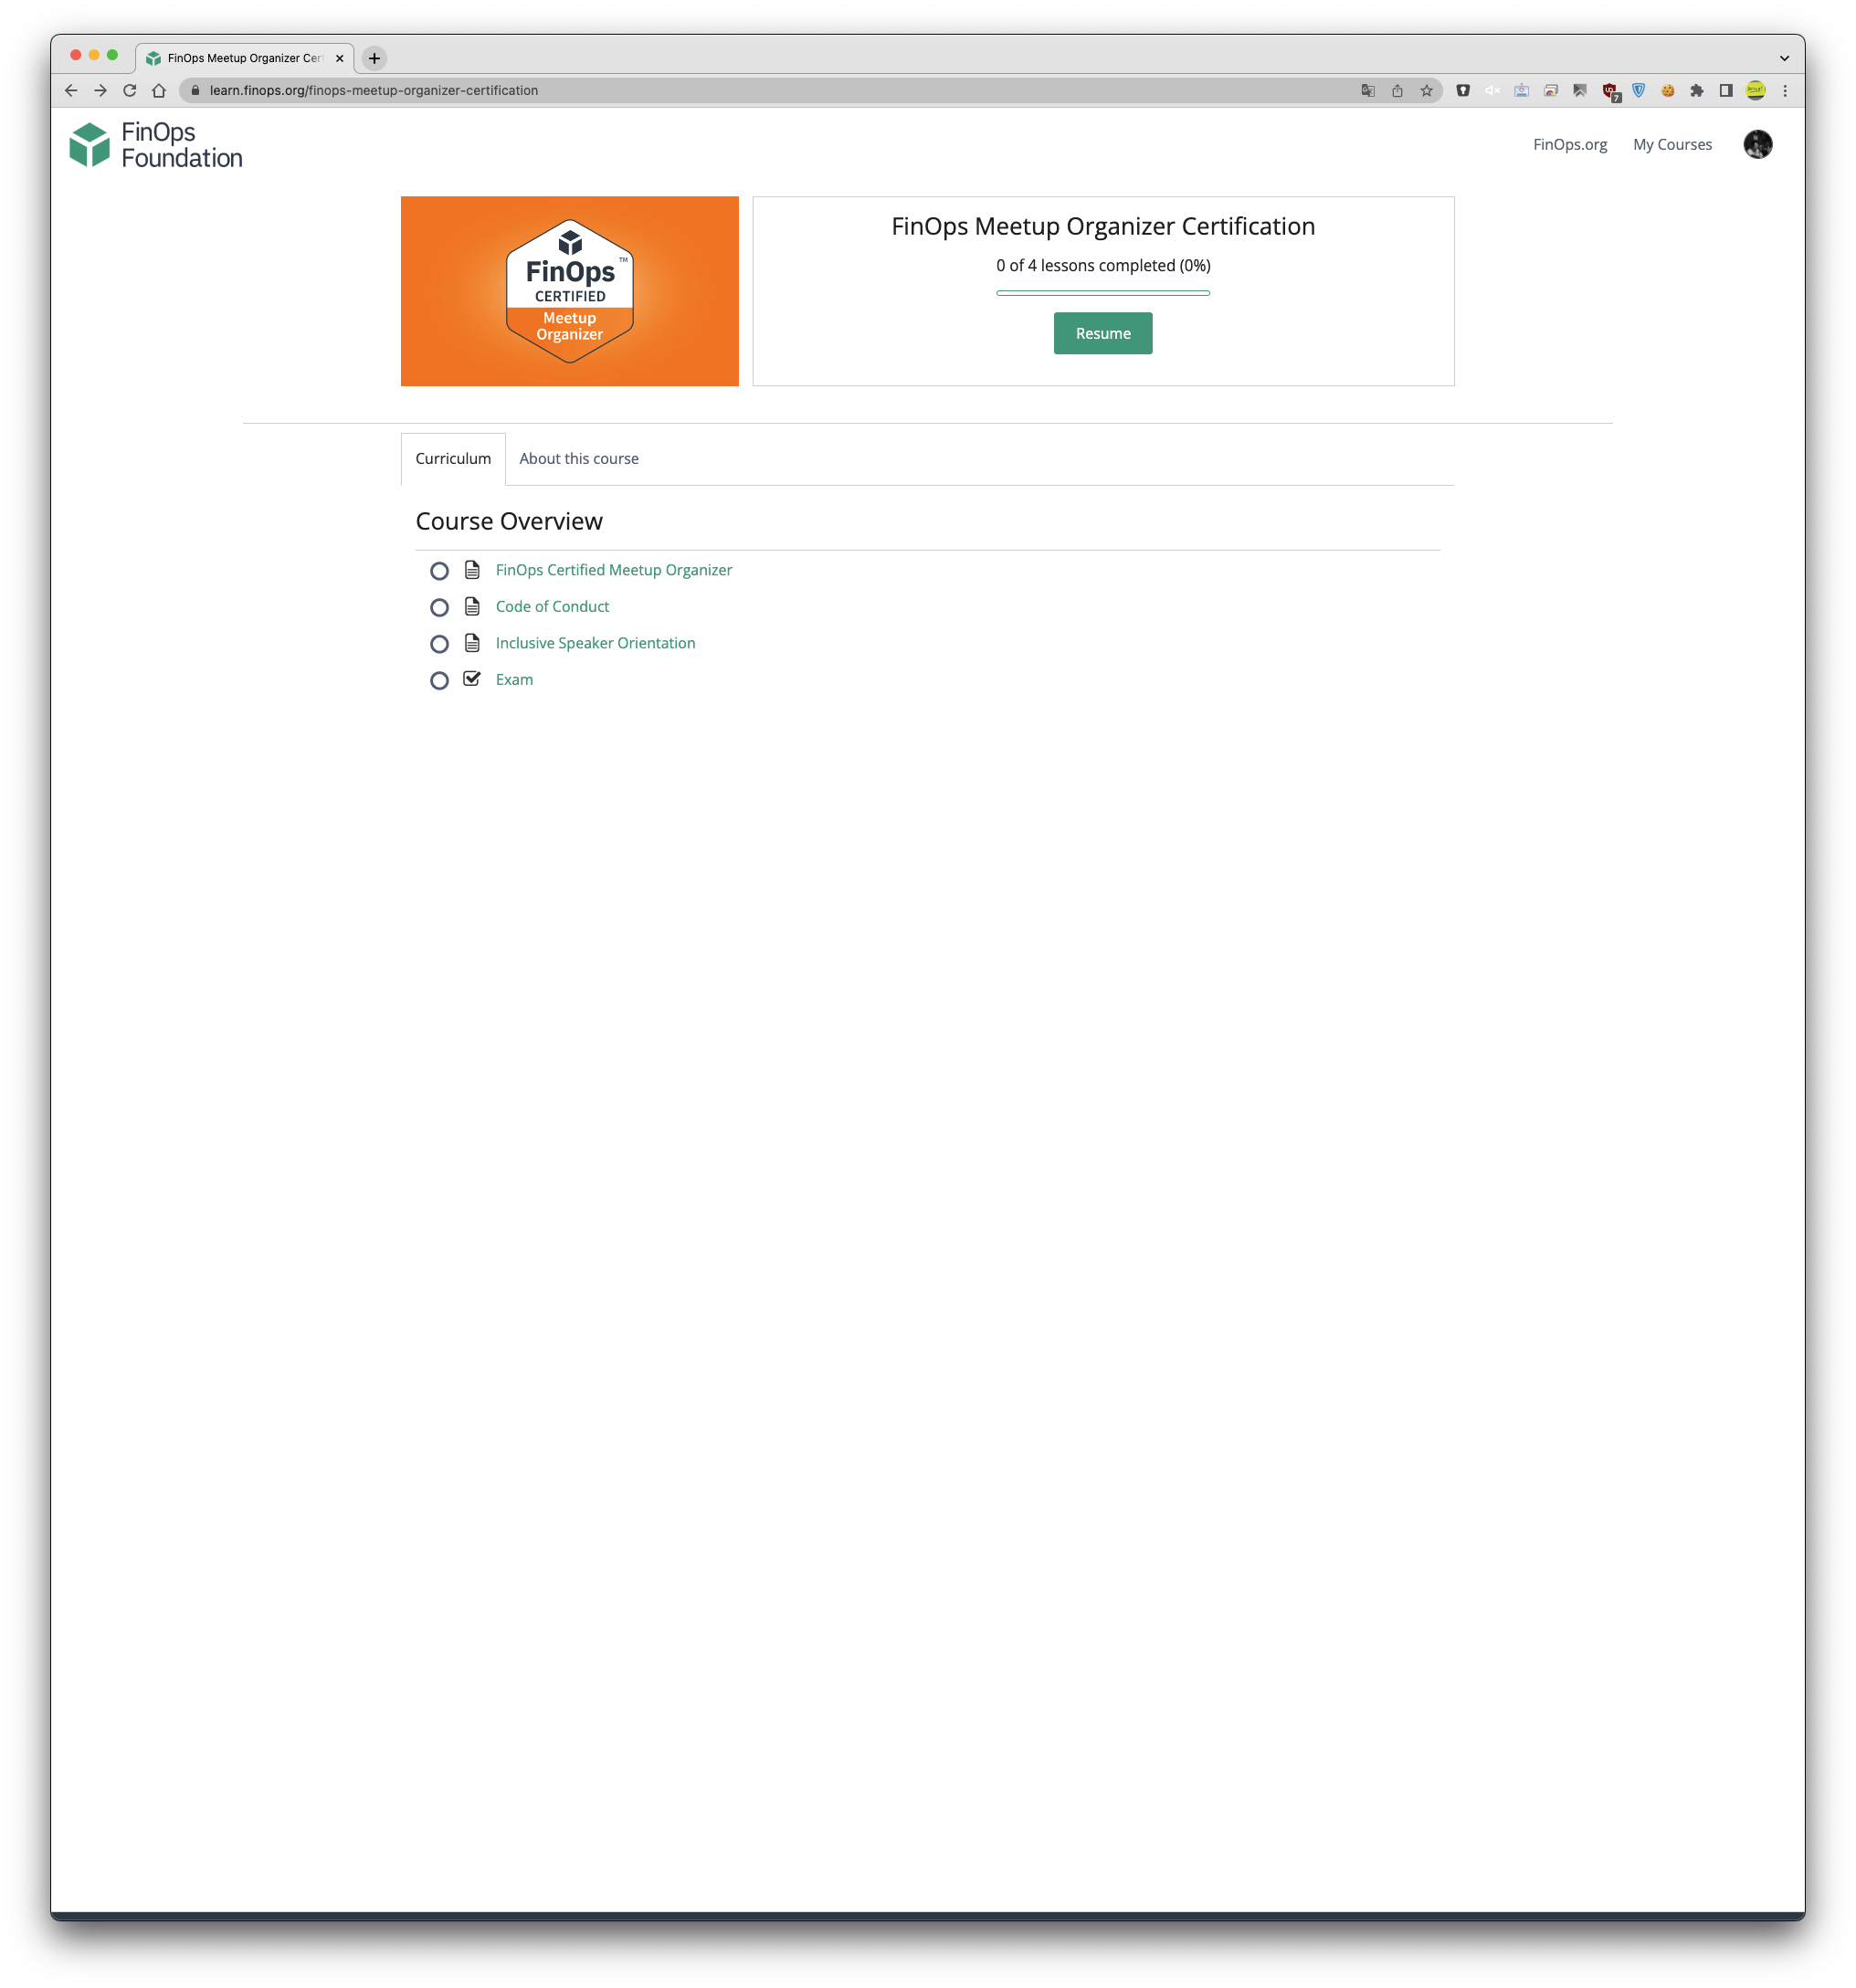Image resolution: width=1856 pixels, height=1988 pixels.
Task: Open the uBlock Origin extension
Action: click(1609, 90)
